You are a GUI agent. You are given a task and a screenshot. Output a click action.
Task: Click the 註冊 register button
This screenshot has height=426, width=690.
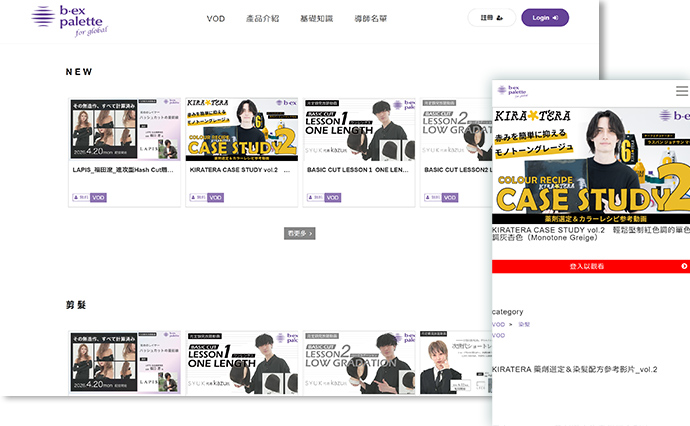click(492, 18)
